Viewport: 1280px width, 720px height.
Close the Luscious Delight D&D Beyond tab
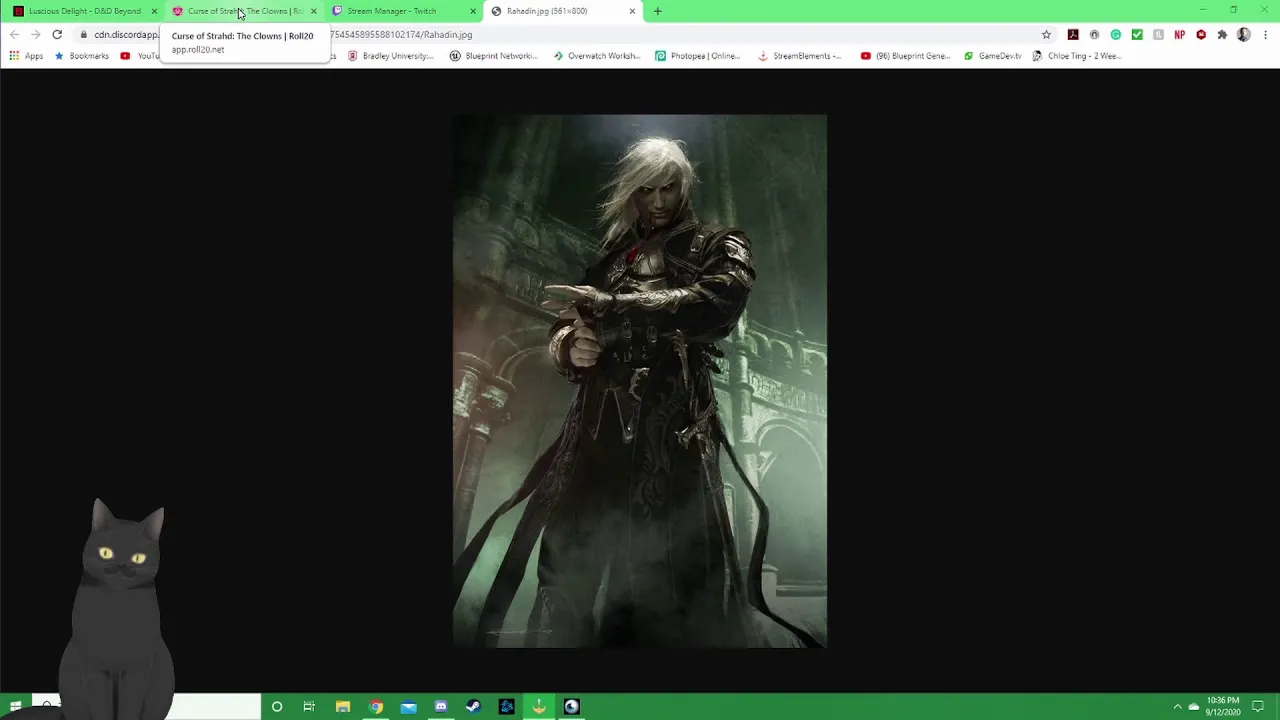point(154,11)
